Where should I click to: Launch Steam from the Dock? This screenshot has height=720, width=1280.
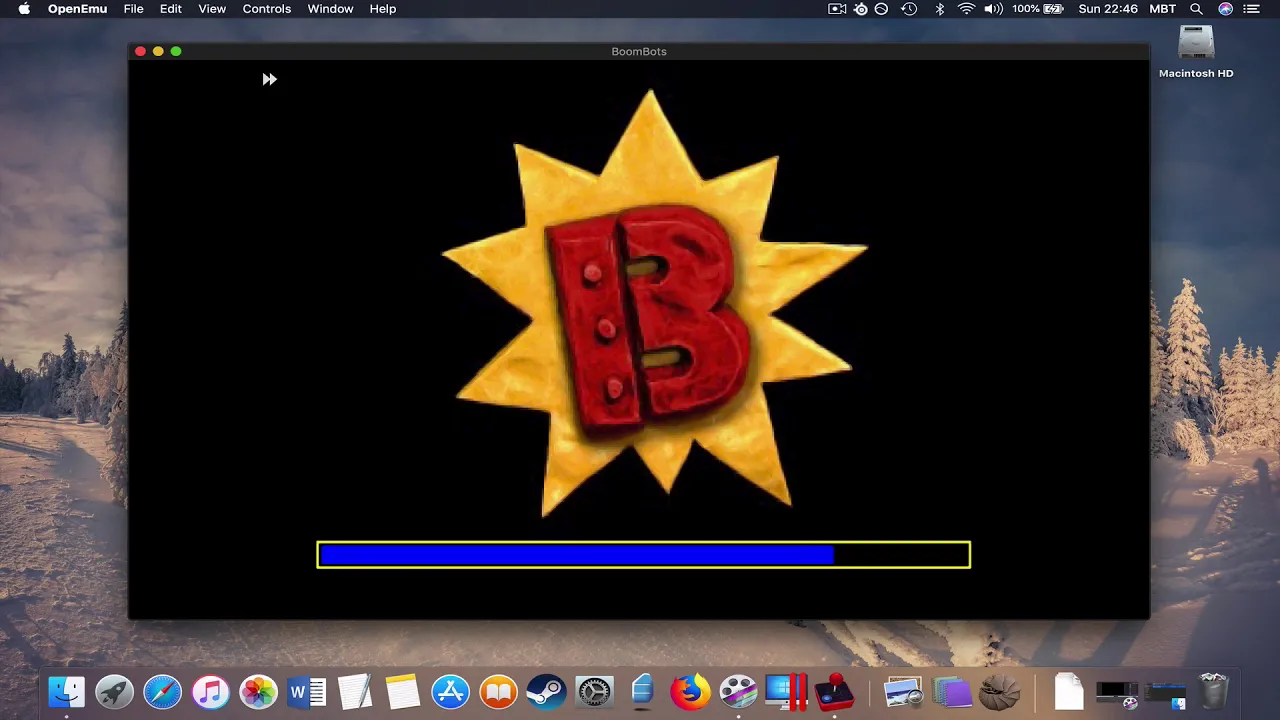click(x=546, y=691)
